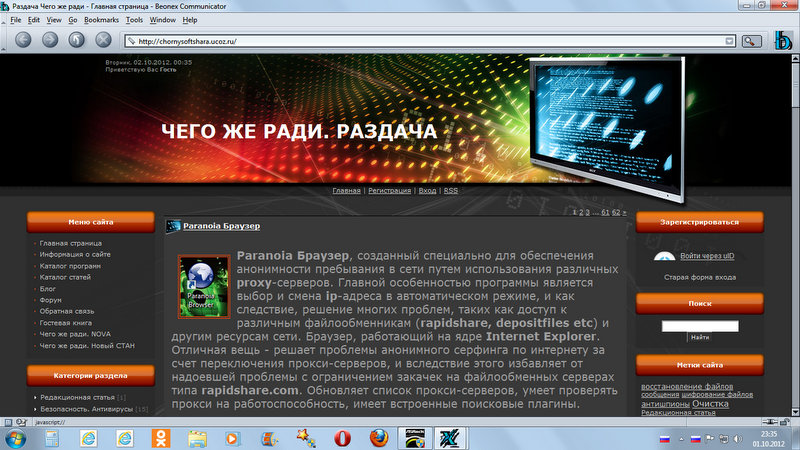Click the Вход link under the banner
Image resolution: width=800 pixels, height=450 pixels.
click(427, 190)
